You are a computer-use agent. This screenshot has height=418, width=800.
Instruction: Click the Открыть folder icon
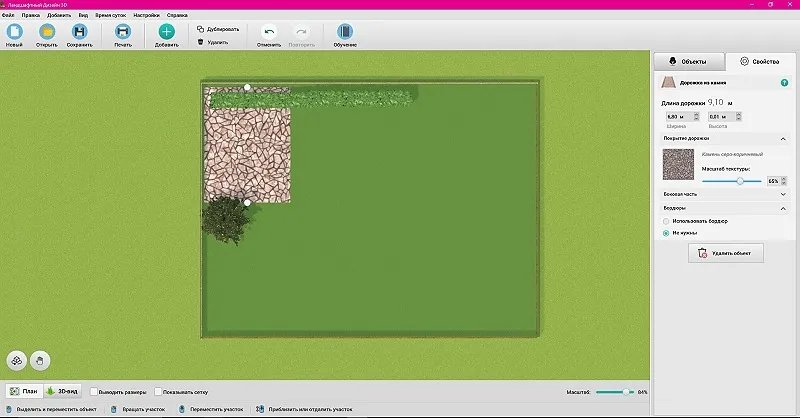tap(47, 32)
